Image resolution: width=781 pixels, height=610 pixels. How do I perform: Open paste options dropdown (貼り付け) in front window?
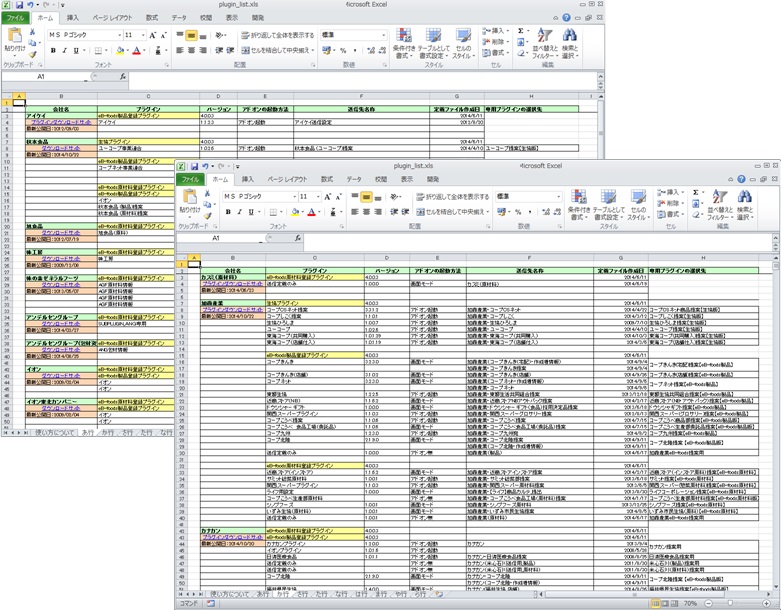coord(190,217)
